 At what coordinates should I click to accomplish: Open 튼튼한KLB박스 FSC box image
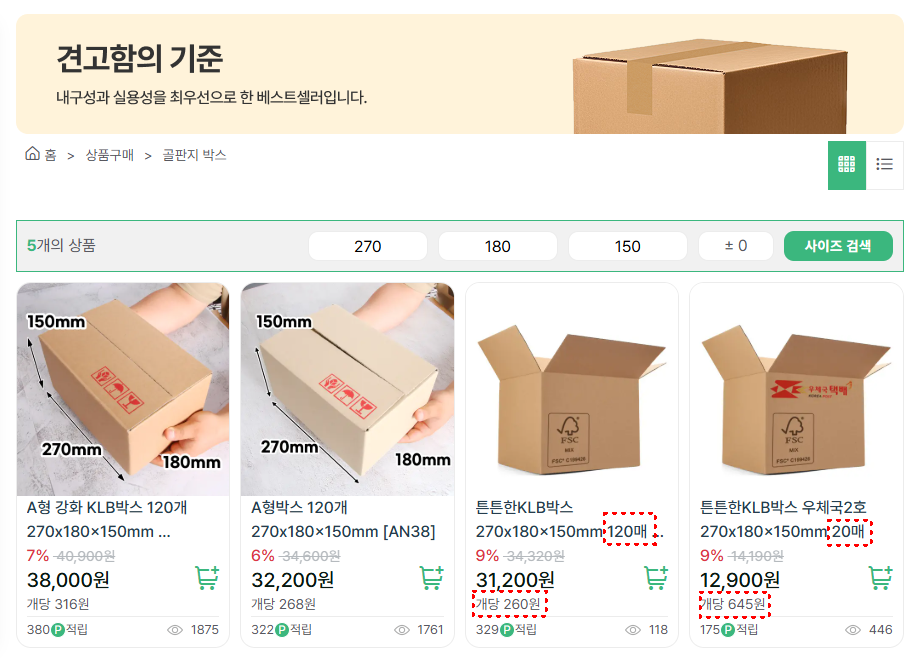572,389
